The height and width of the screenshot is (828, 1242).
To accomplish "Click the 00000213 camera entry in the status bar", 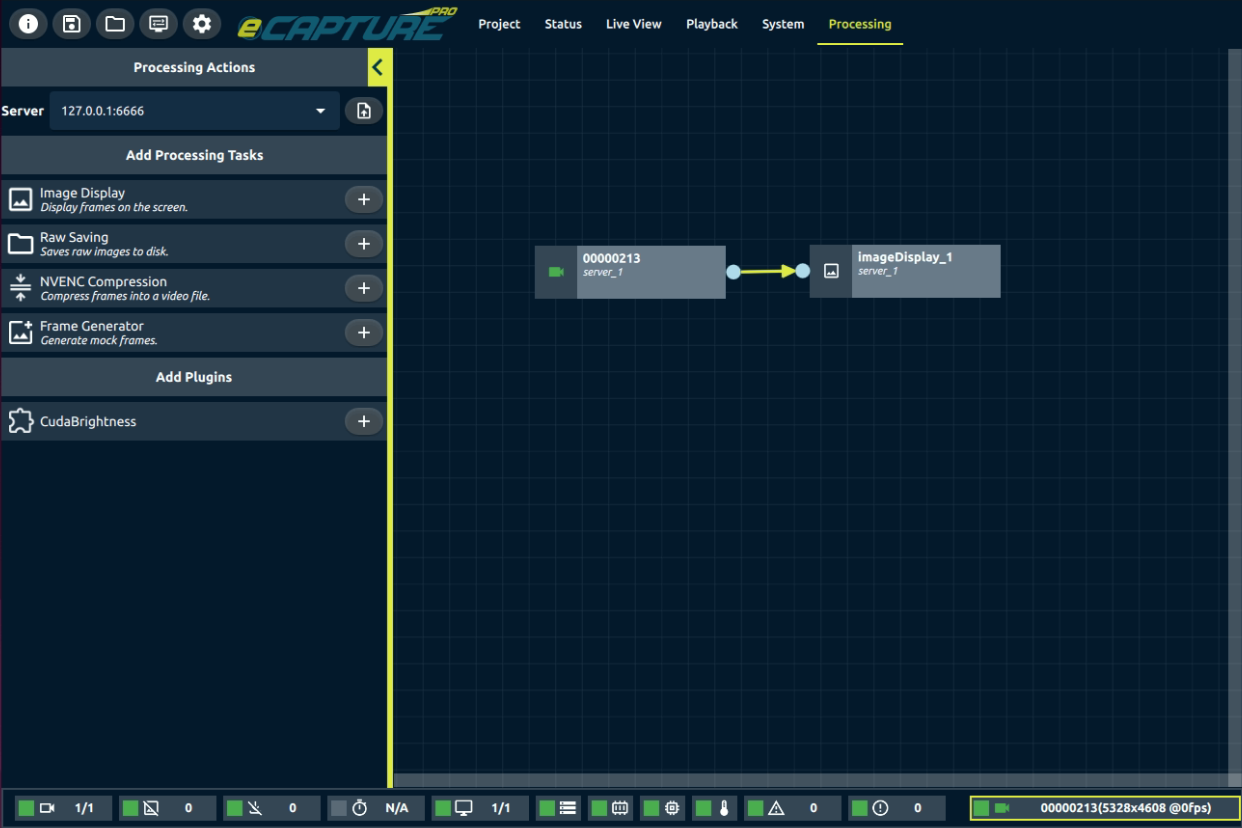I will (1098, 807).
